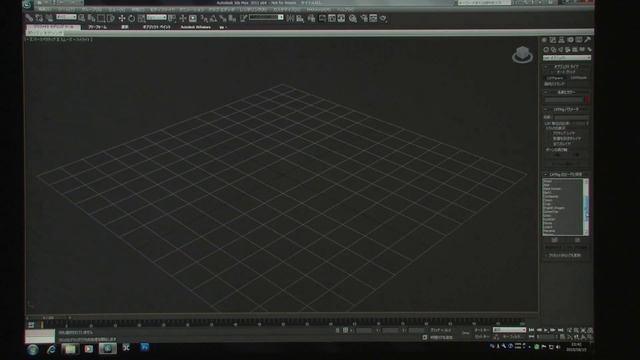This screenshot has width=640, height=360.
Task: Activate the Select and Rotate tool
Action: click(x=131, y=18)
